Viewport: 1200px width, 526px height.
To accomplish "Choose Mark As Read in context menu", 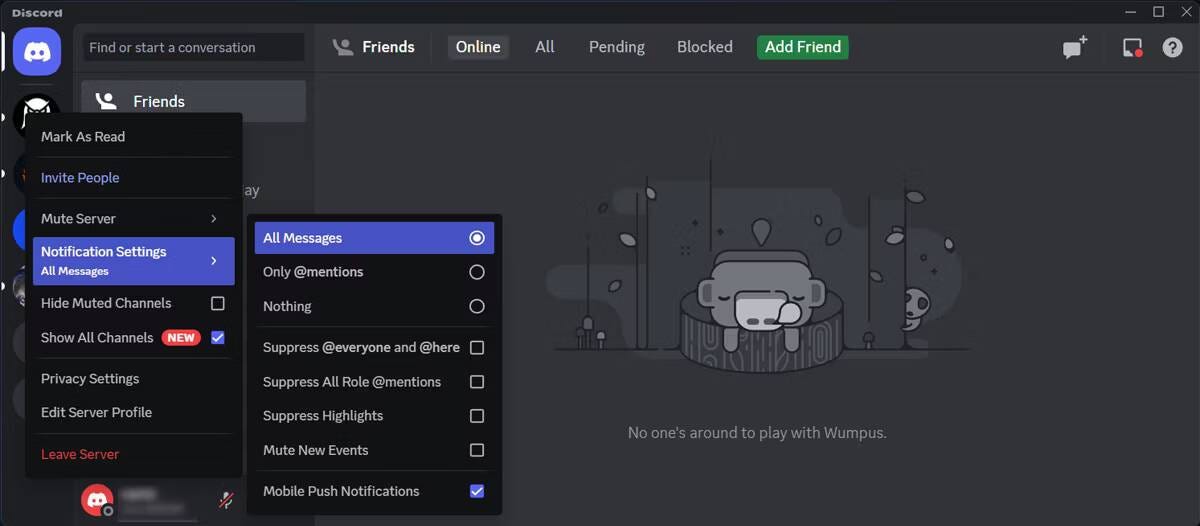I will [x=133, y=137].
